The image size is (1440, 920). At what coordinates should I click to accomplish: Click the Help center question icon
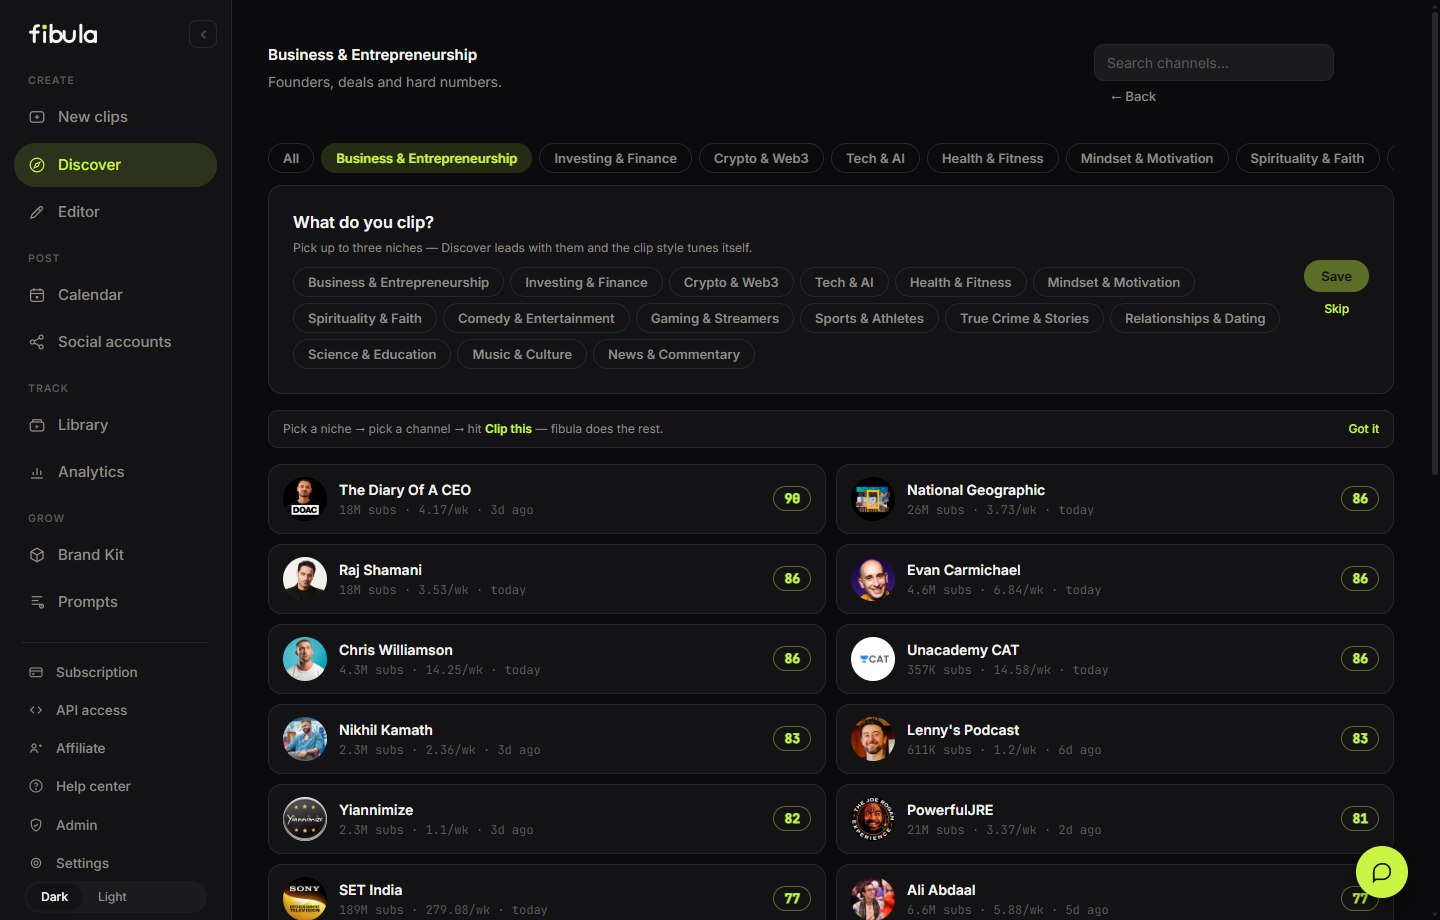tap(36, 786)
